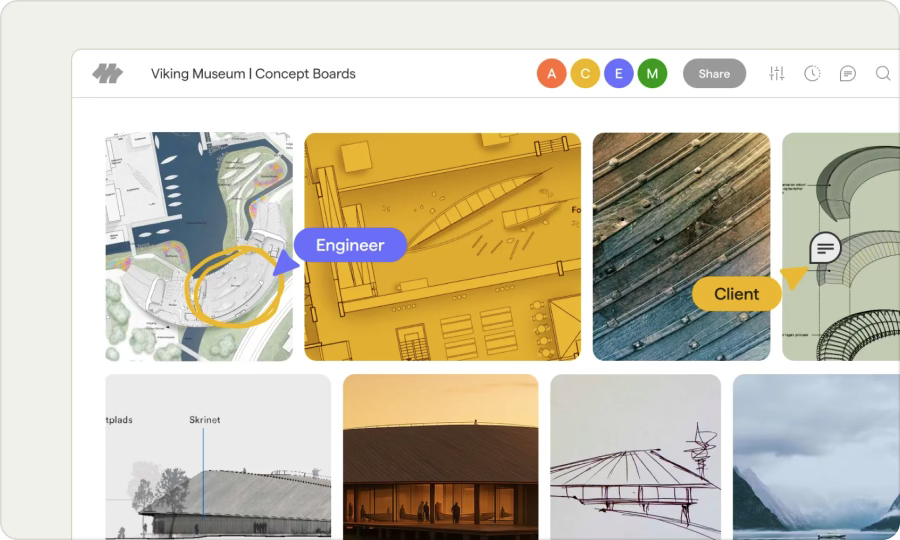Open the green arch structure drawing
900x540 pixels.
[x=841, y=247]
